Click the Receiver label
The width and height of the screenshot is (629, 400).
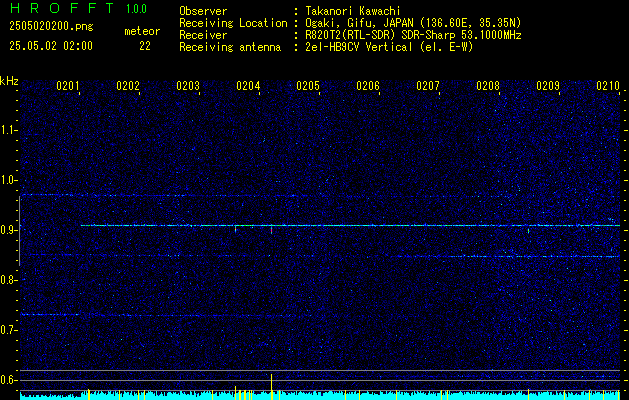click(203, 35)
